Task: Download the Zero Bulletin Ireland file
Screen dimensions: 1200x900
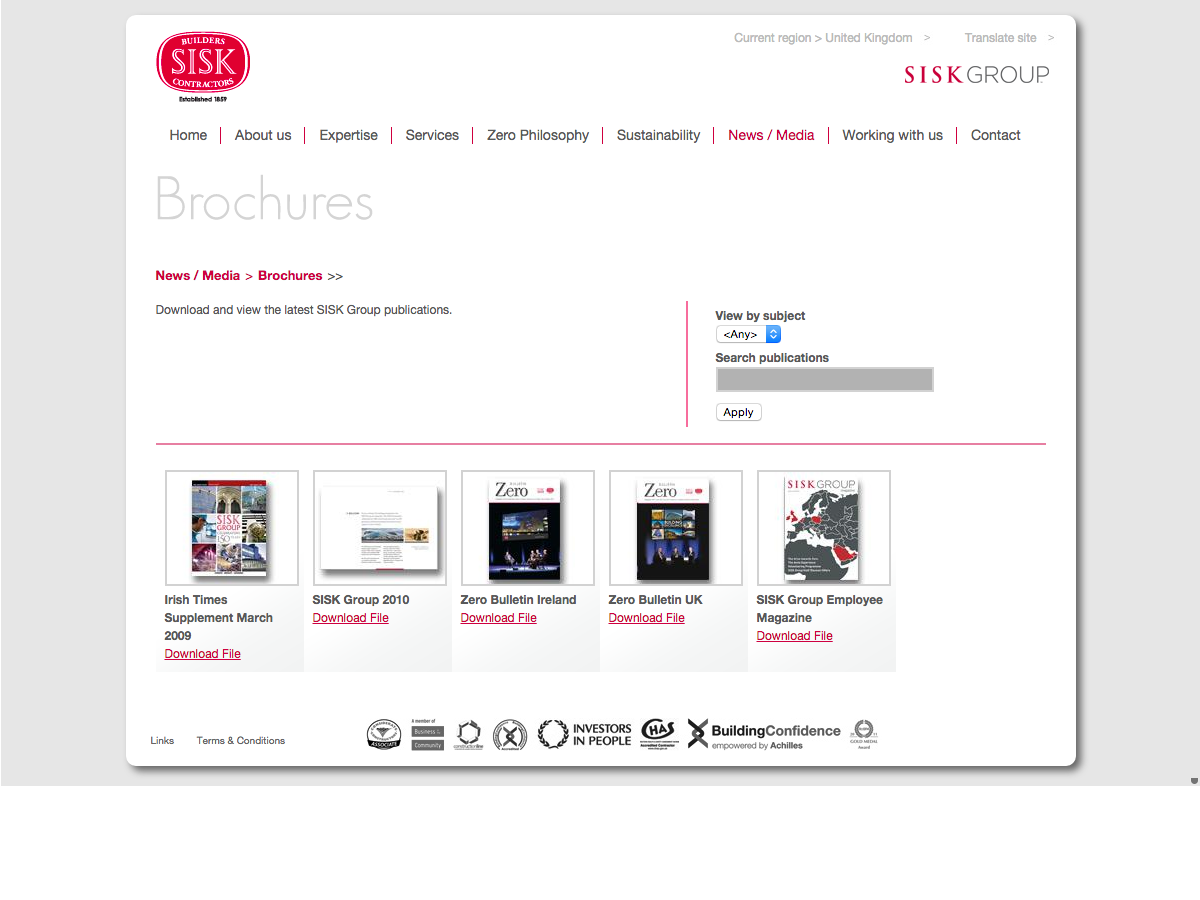Action: pyautogui.click(x=499, y=618)
